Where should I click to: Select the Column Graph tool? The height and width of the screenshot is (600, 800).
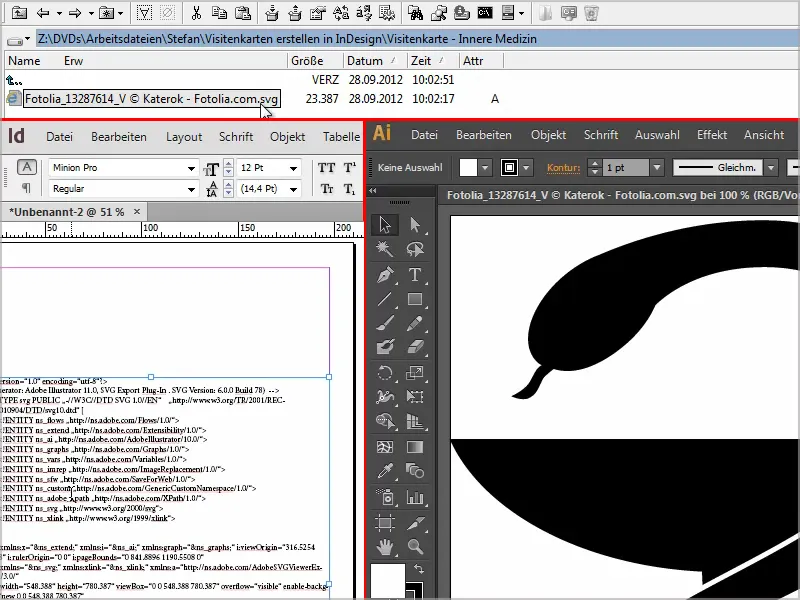tap(415, 496)
